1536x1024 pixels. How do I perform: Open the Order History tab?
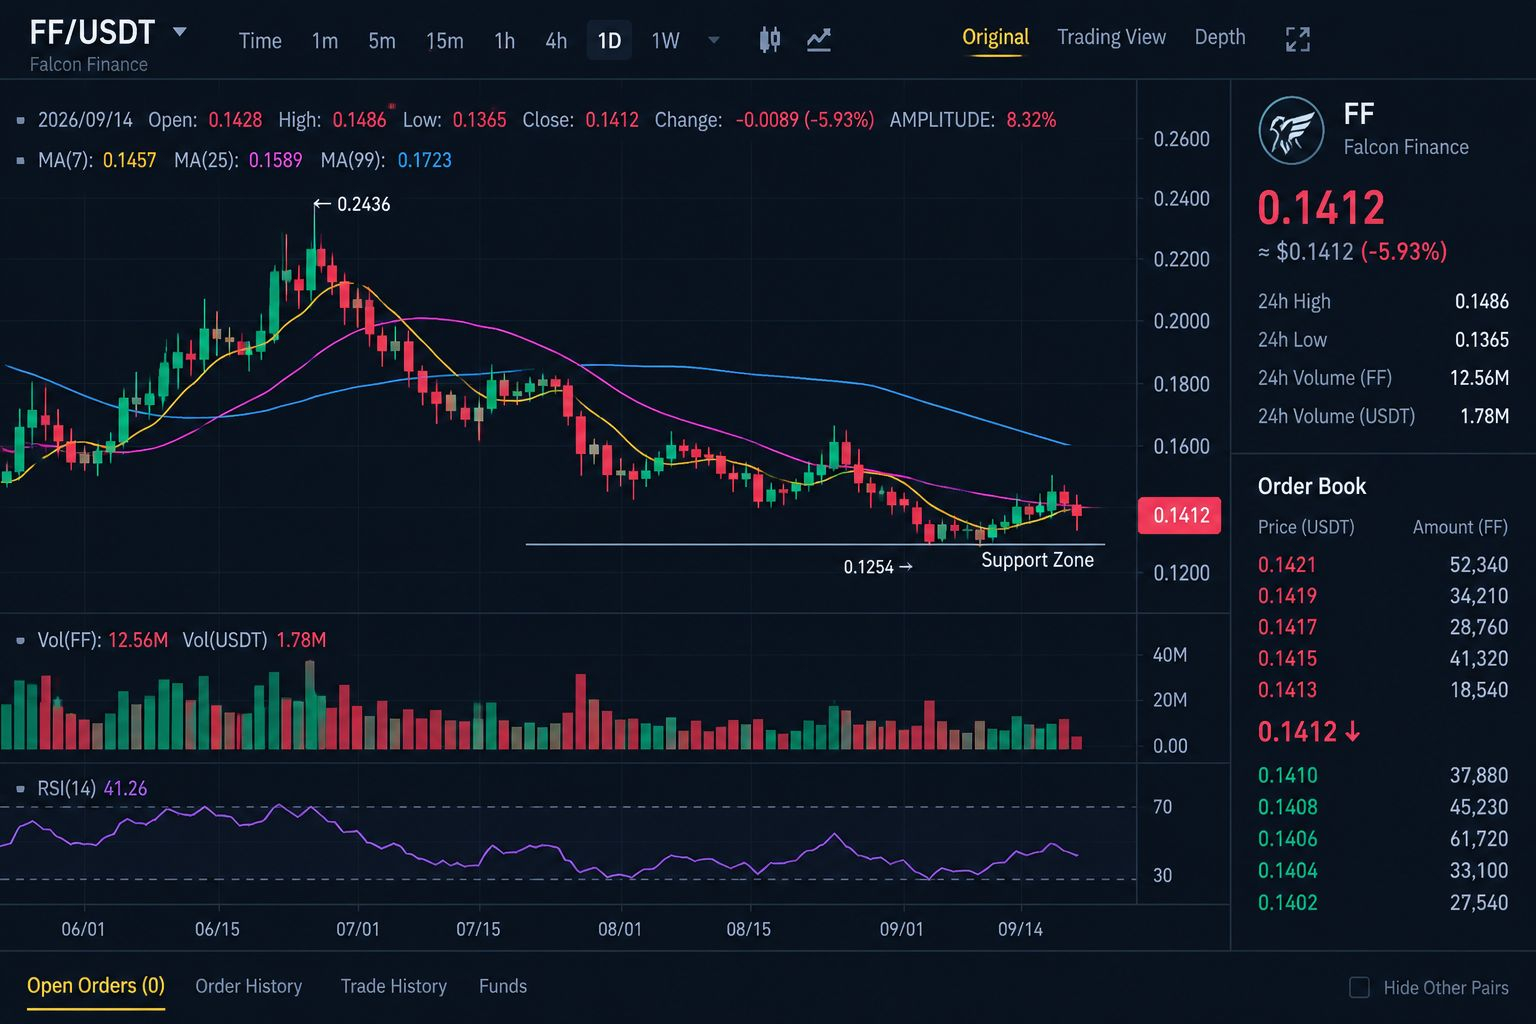pos(248,986)
